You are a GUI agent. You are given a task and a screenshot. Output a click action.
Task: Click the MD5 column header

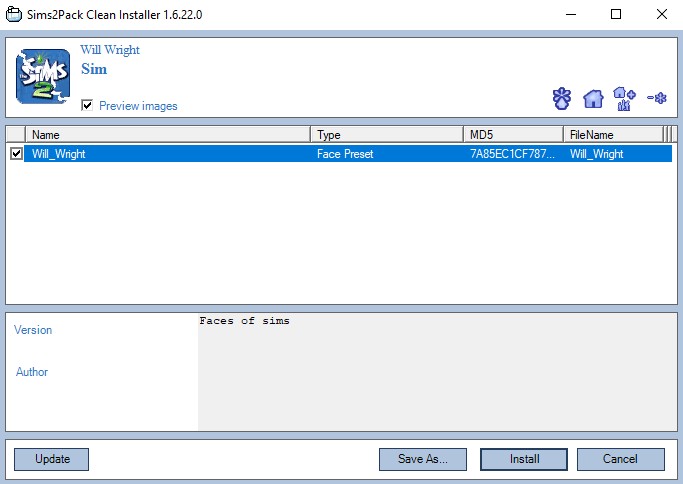[x=514, y=135]
